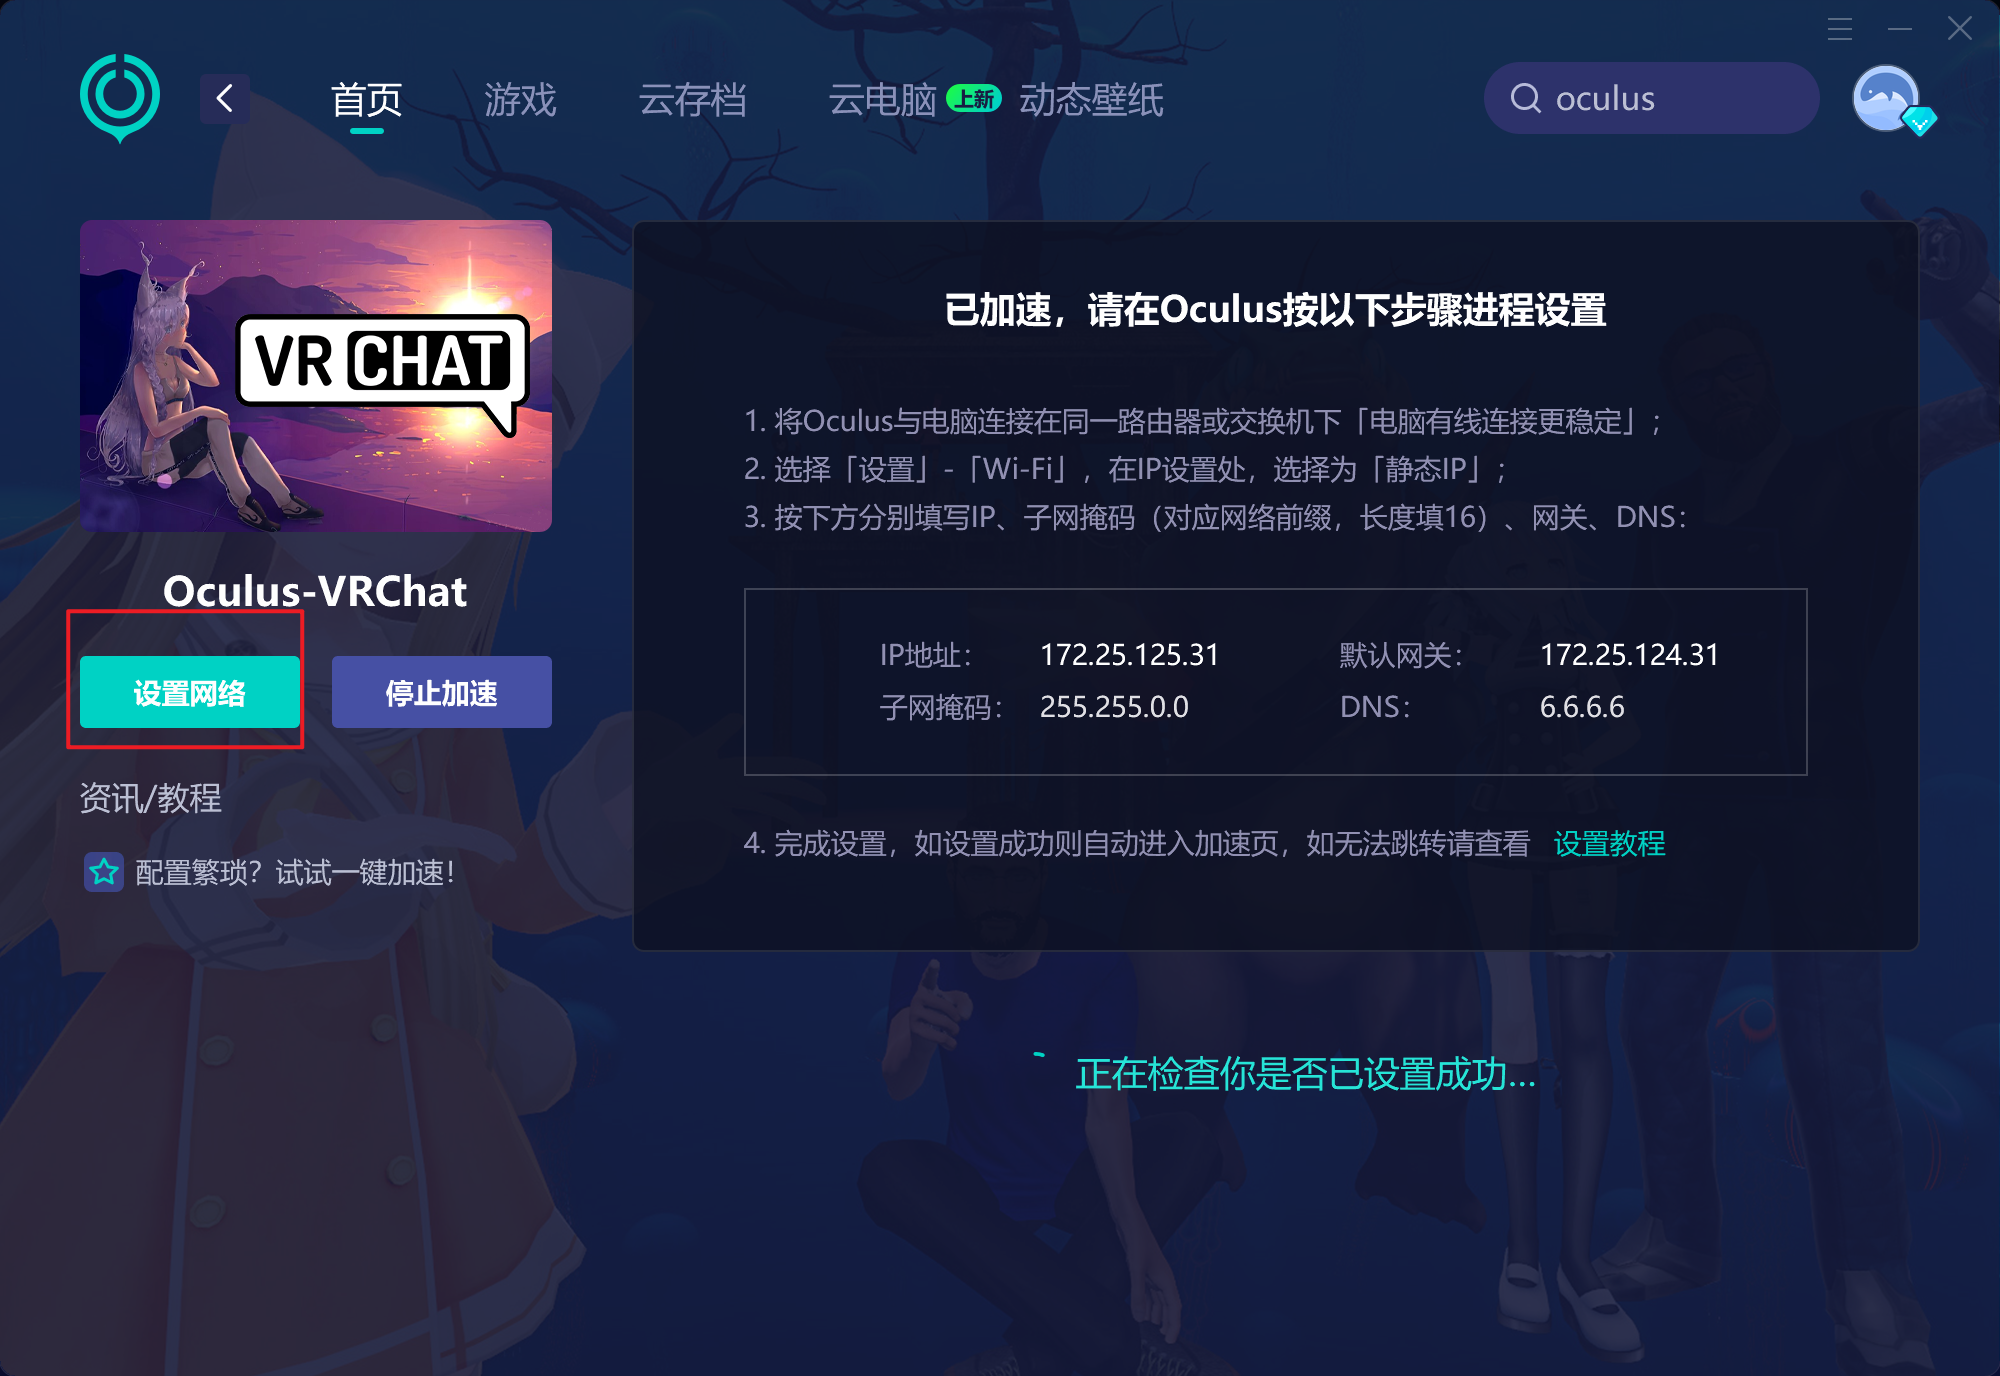Click the back arrow button
Image resolution: width=2000 pixels, height=1376 pixels.
225,98
